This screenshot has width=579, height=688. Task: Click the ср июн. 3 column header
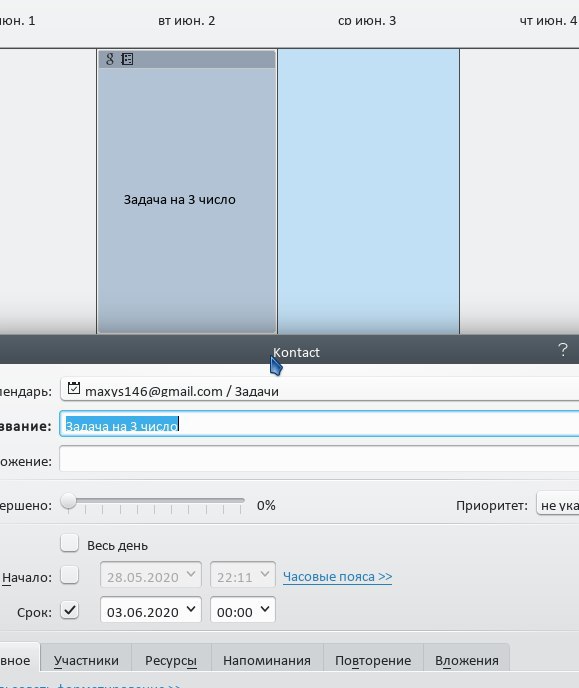click(367, 21)
